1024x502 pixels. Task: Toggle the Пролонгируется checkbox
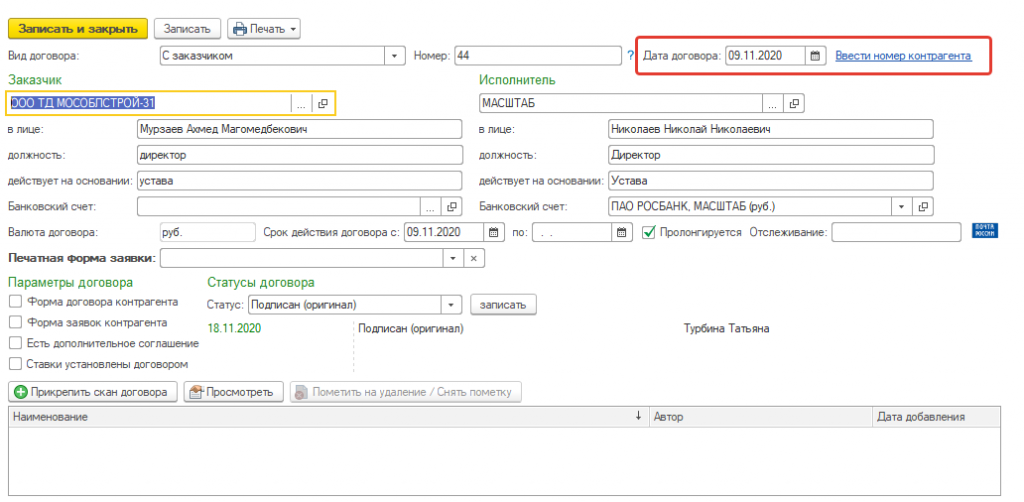point(648,232)
